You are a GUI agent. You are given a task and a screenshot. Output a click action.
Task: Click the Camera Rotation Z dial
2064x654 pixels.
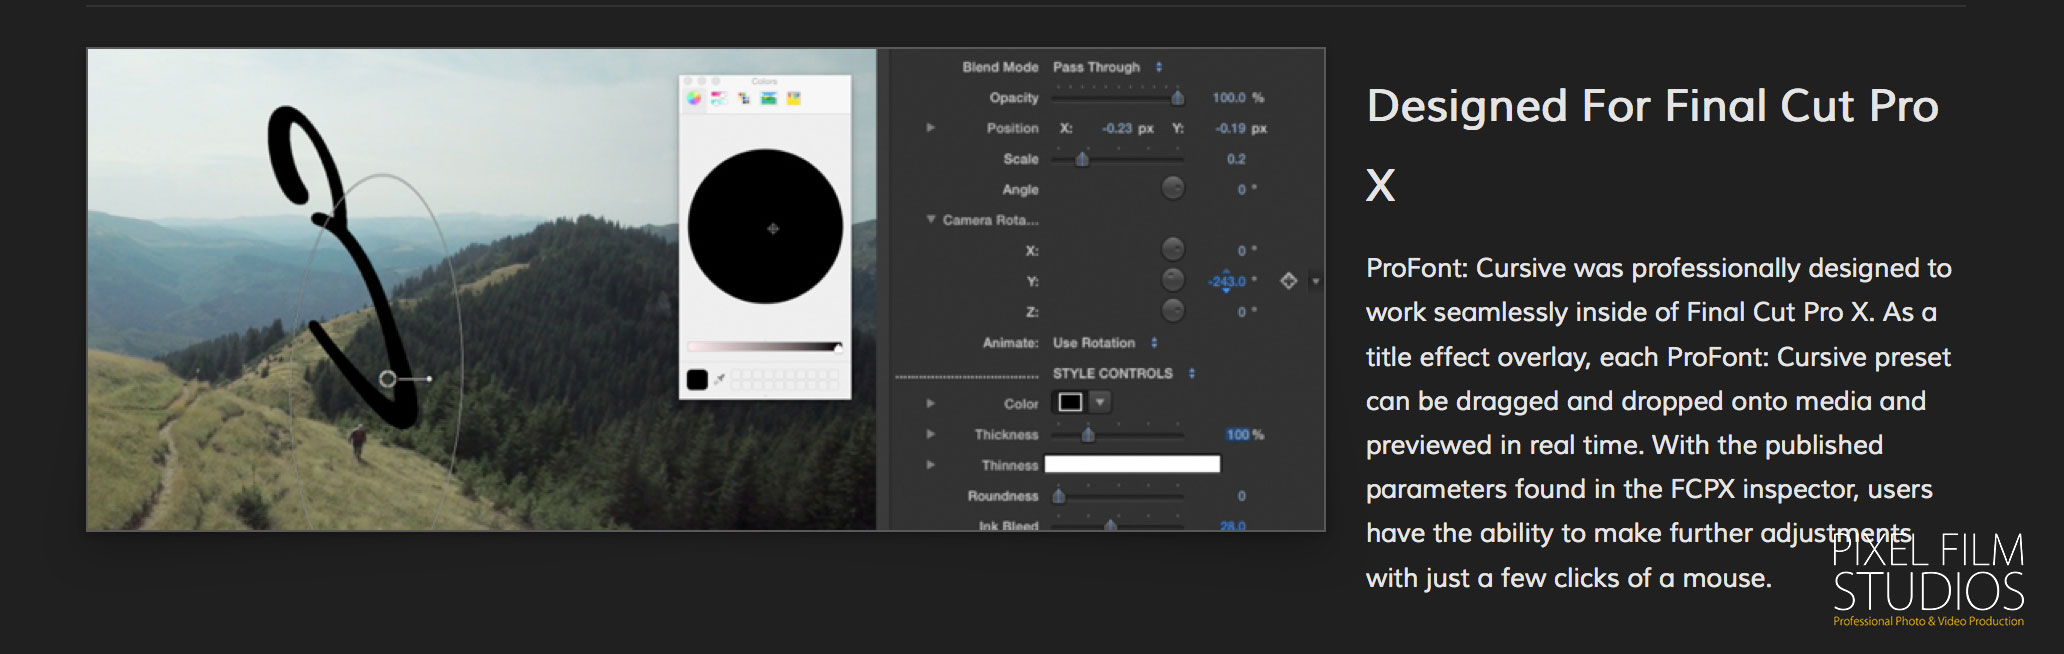tap(1173, 311)
